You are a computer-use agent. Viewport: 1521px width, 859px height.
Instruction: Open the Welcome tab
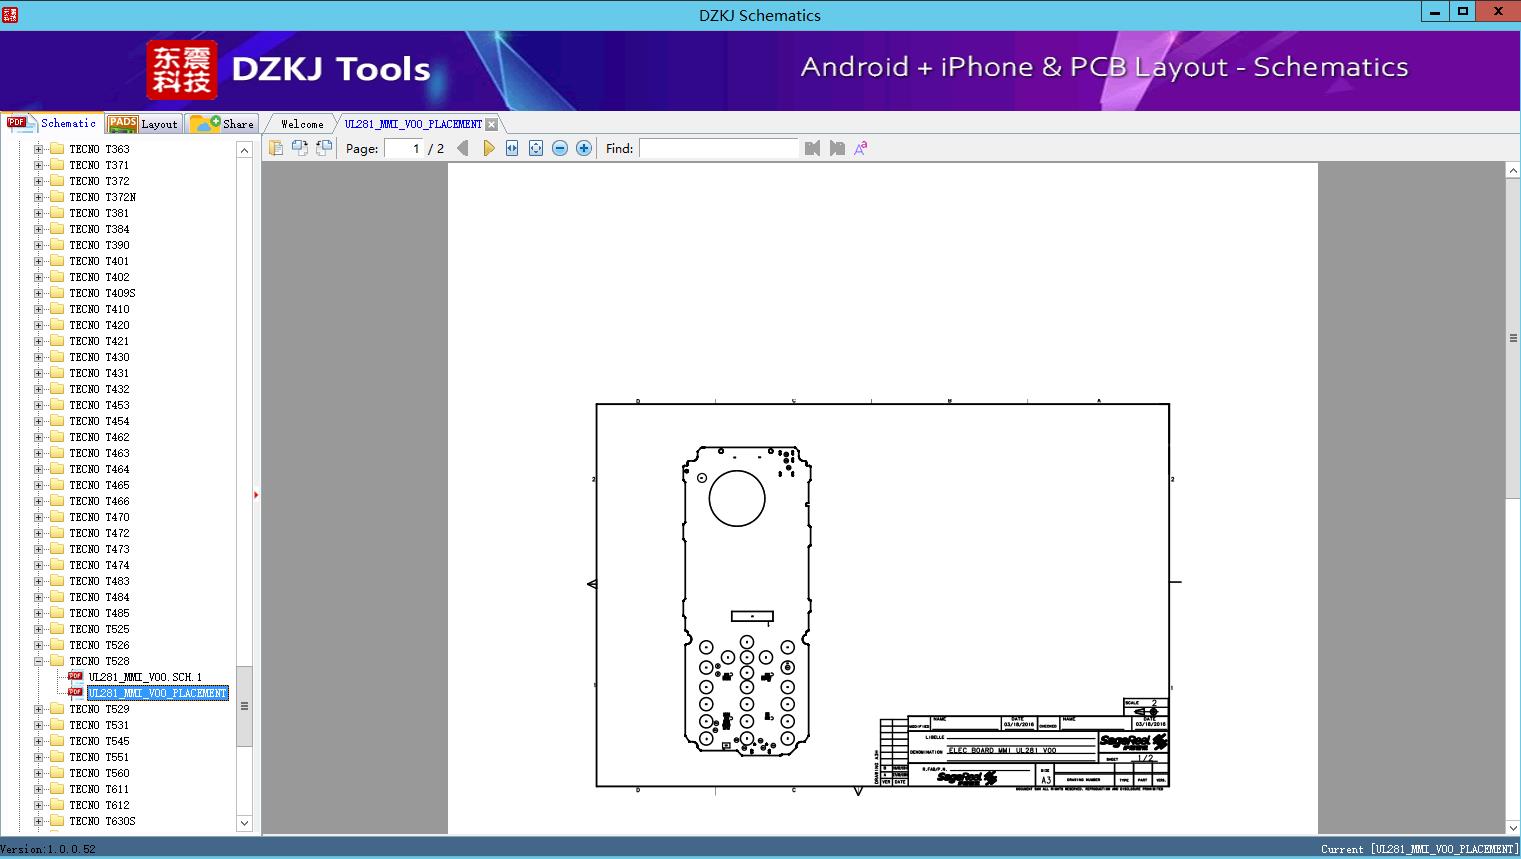click(302, 124)
